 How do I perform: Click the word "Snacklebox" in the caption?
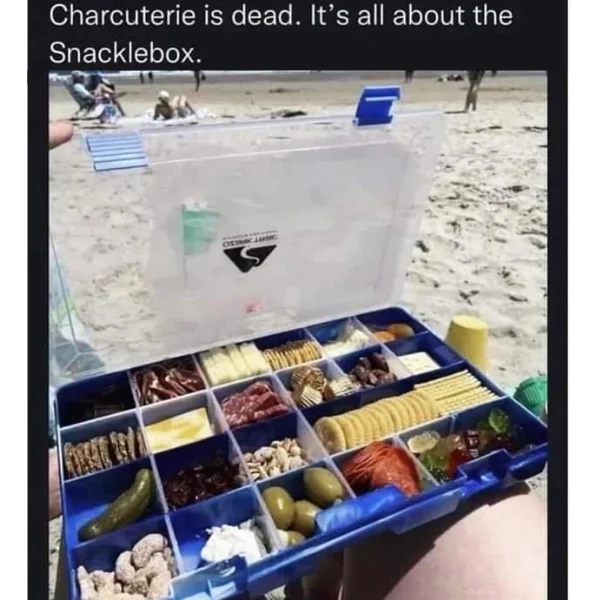point(122,52)
